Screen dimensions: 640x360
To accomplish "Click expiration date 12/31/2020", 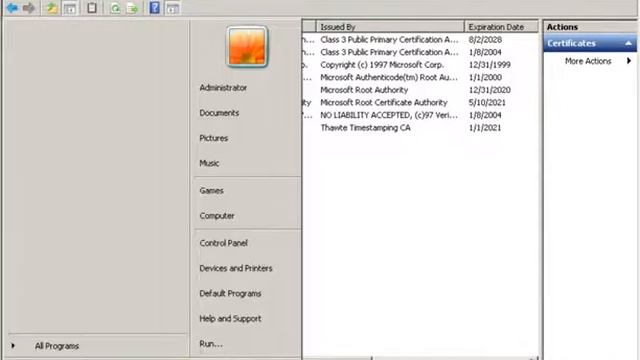I will 489,90.
